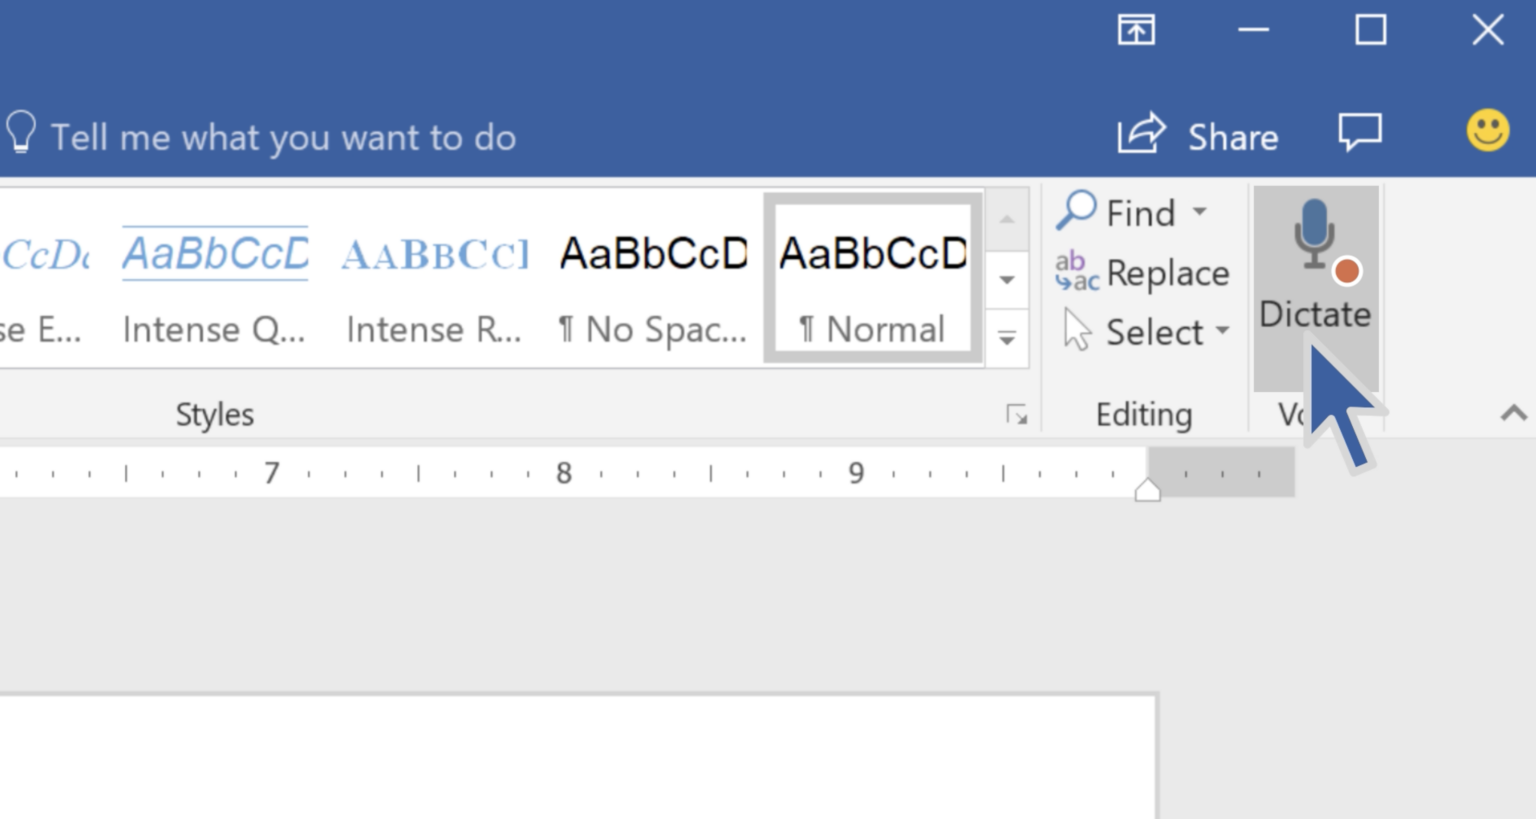The image size is (1536, 819).
Task: Click the smiley feedback icon
Action: coord(1487,131)
